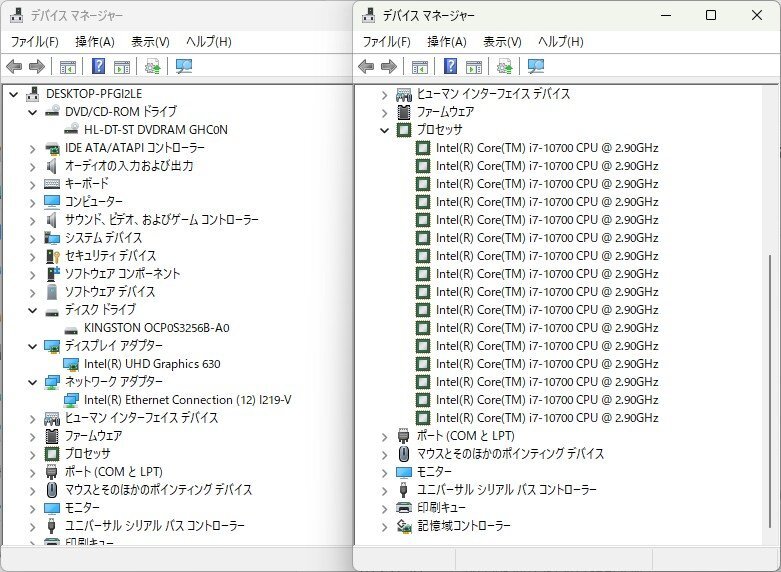781x572 pixels.
Task: Toggle console tree icon in left window toolbar
Action: [x=68, y=67]
